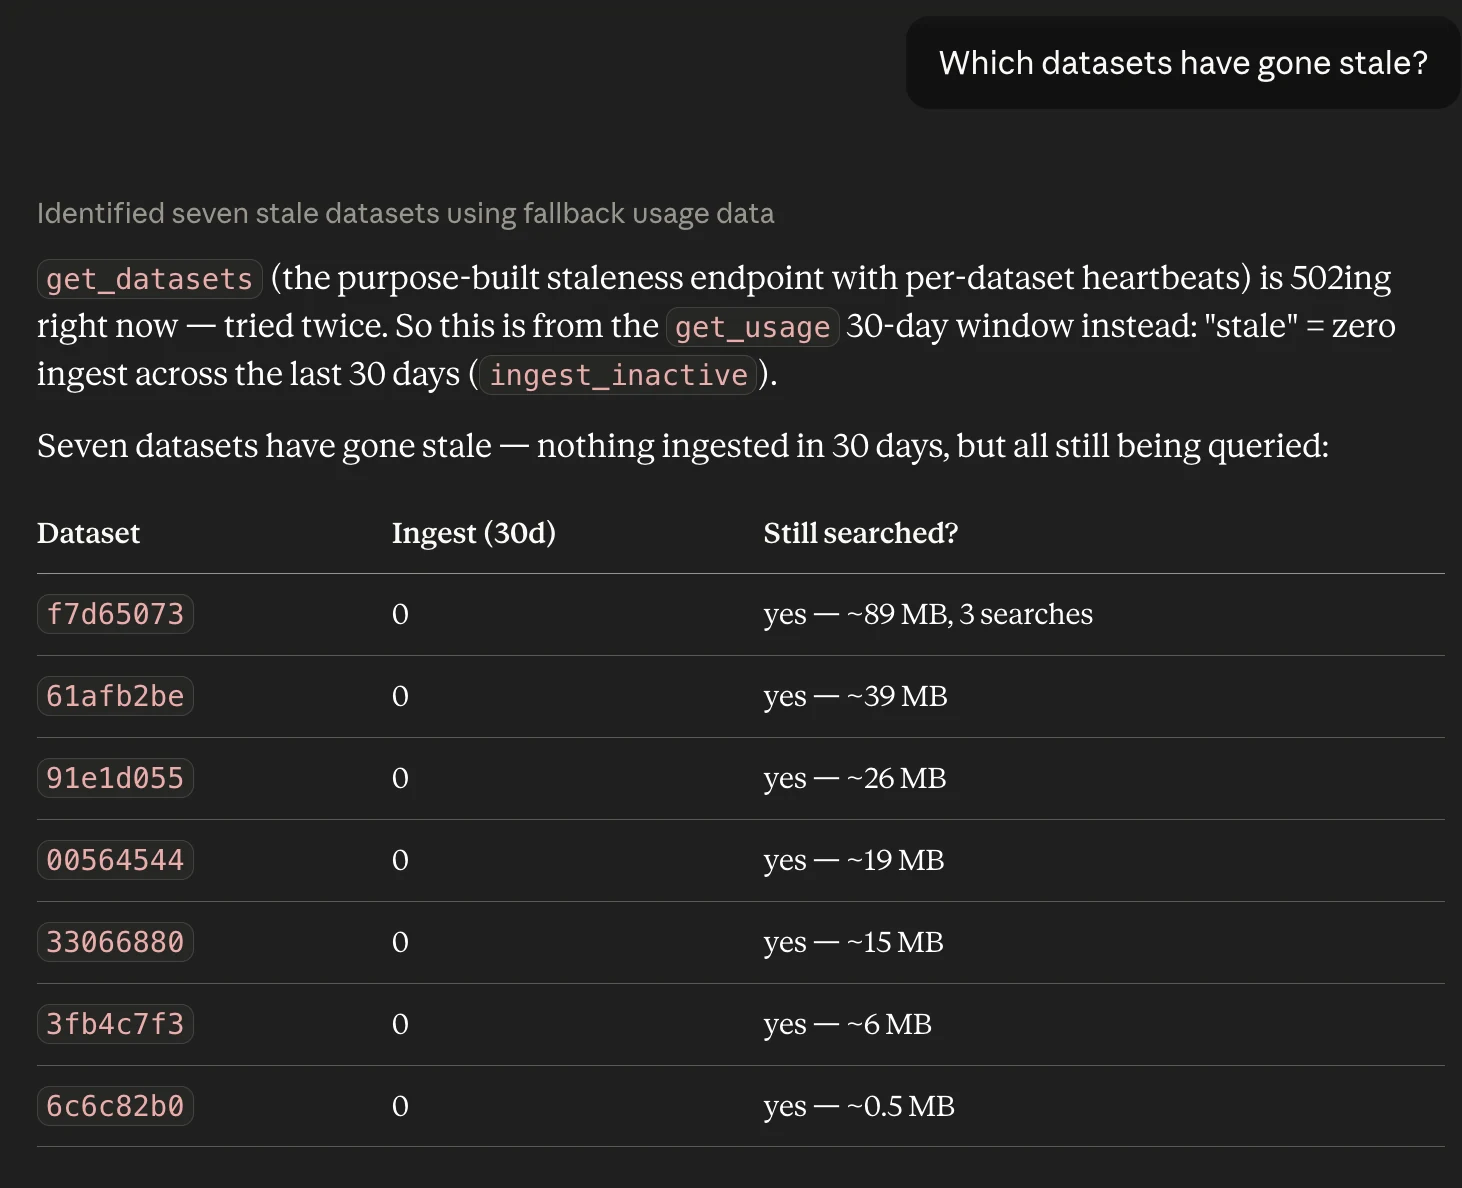
Task: Click the 'yes — ~0.5 MB' cell
Action: pyautogui.click(x=859, y=1106)
